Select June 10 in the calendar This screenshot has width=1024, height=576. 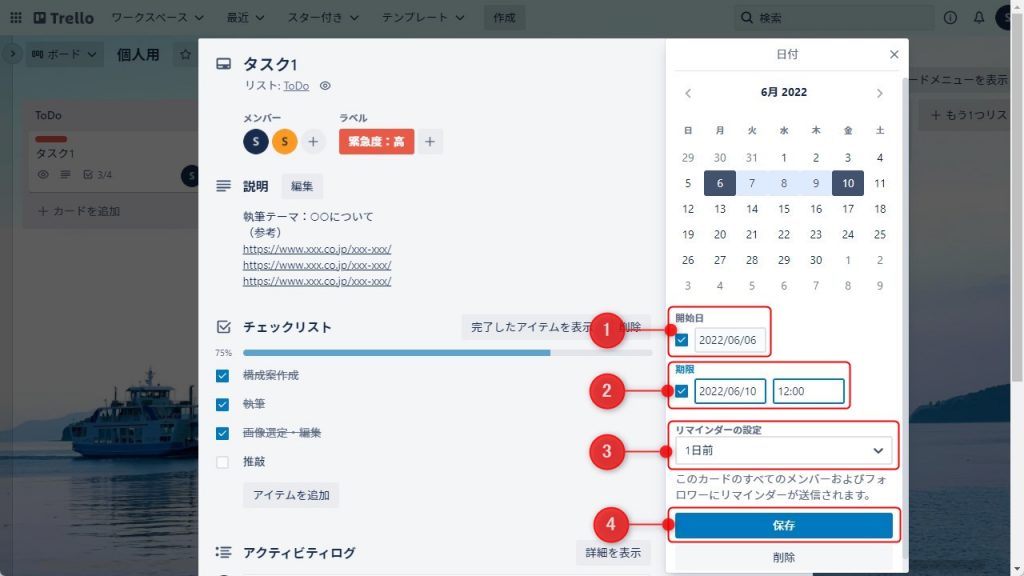[x=848, y=183]
